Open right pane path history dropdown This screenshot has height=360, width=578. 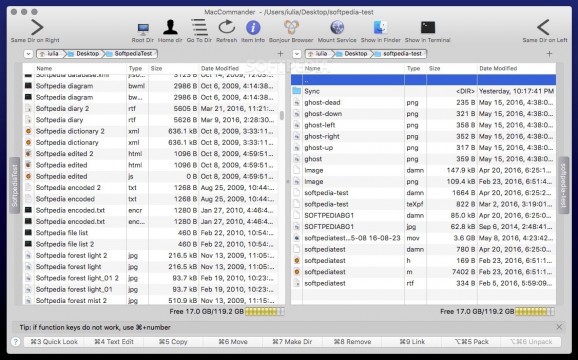pos(297,54)
